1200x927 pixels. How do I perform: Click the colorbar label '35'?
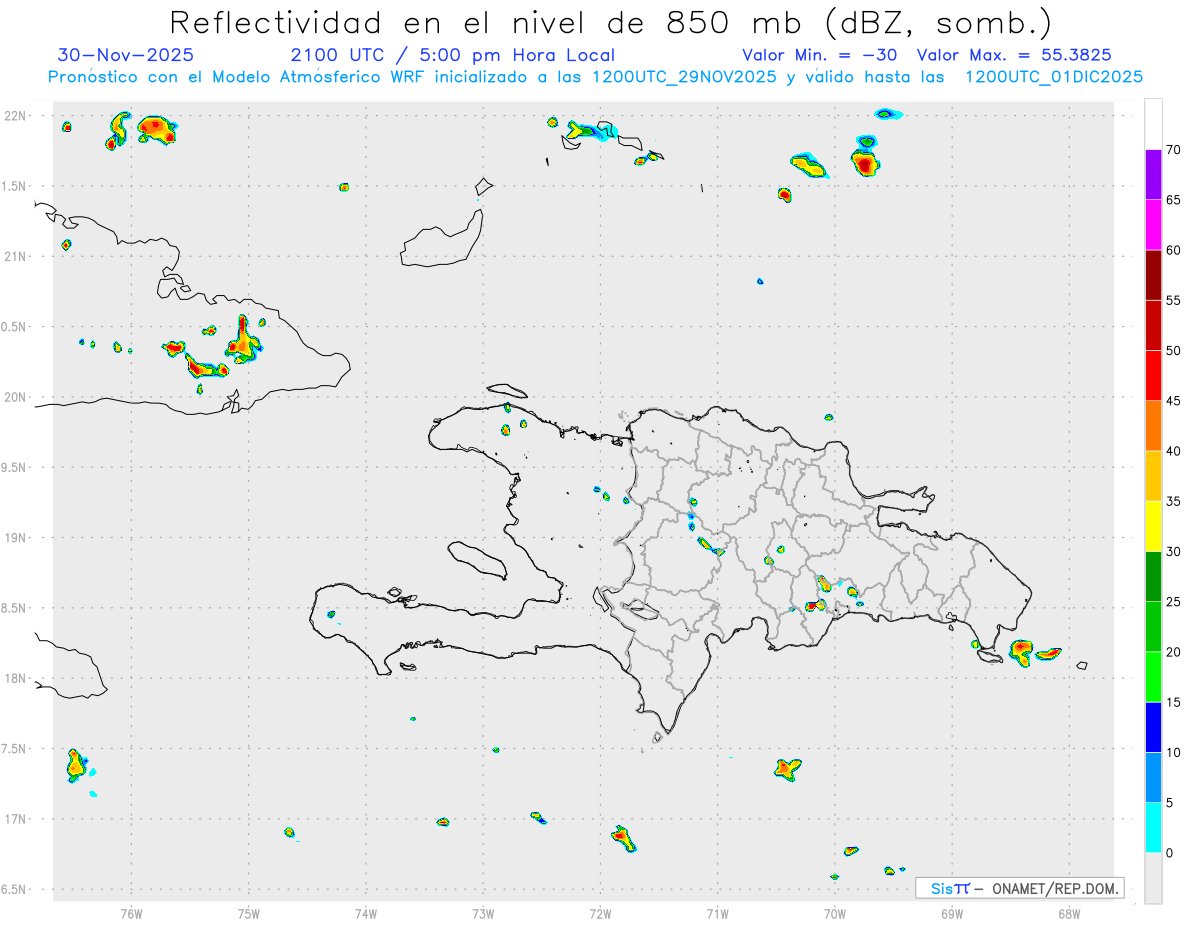tap(1174, 501)
